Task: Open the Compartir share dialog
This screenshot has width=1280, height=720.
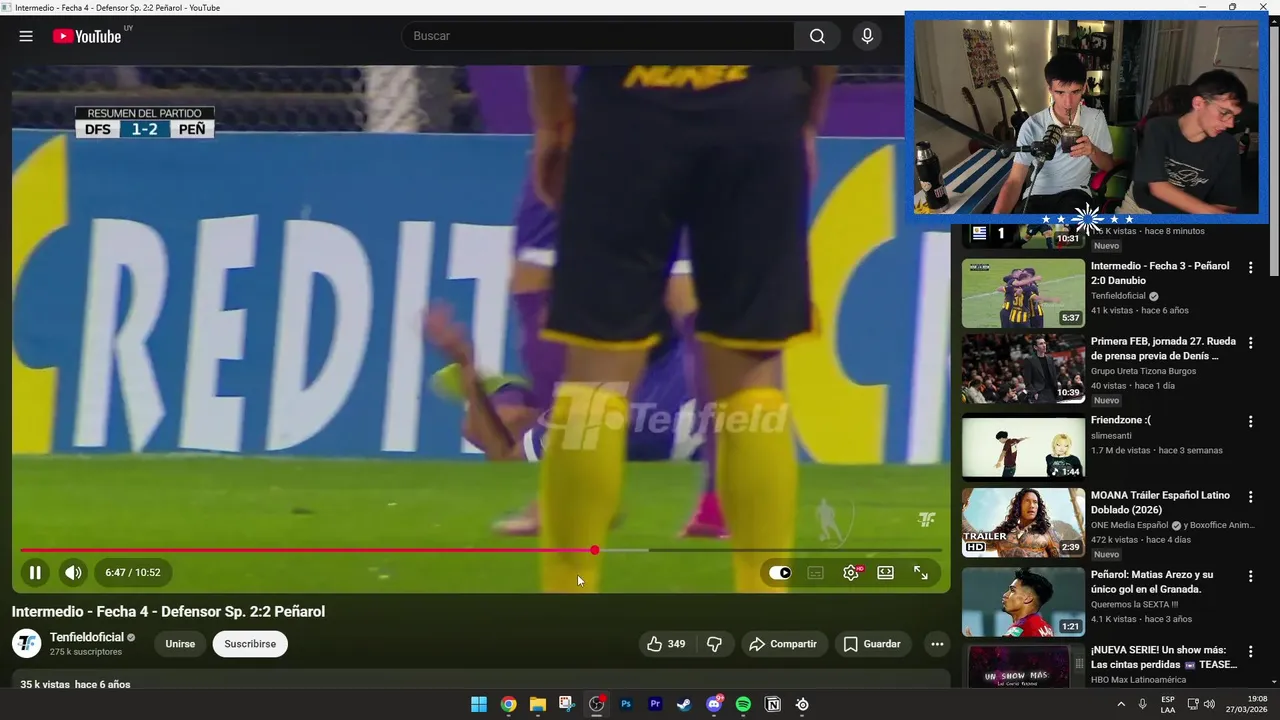Action: (x=783, y=644)
